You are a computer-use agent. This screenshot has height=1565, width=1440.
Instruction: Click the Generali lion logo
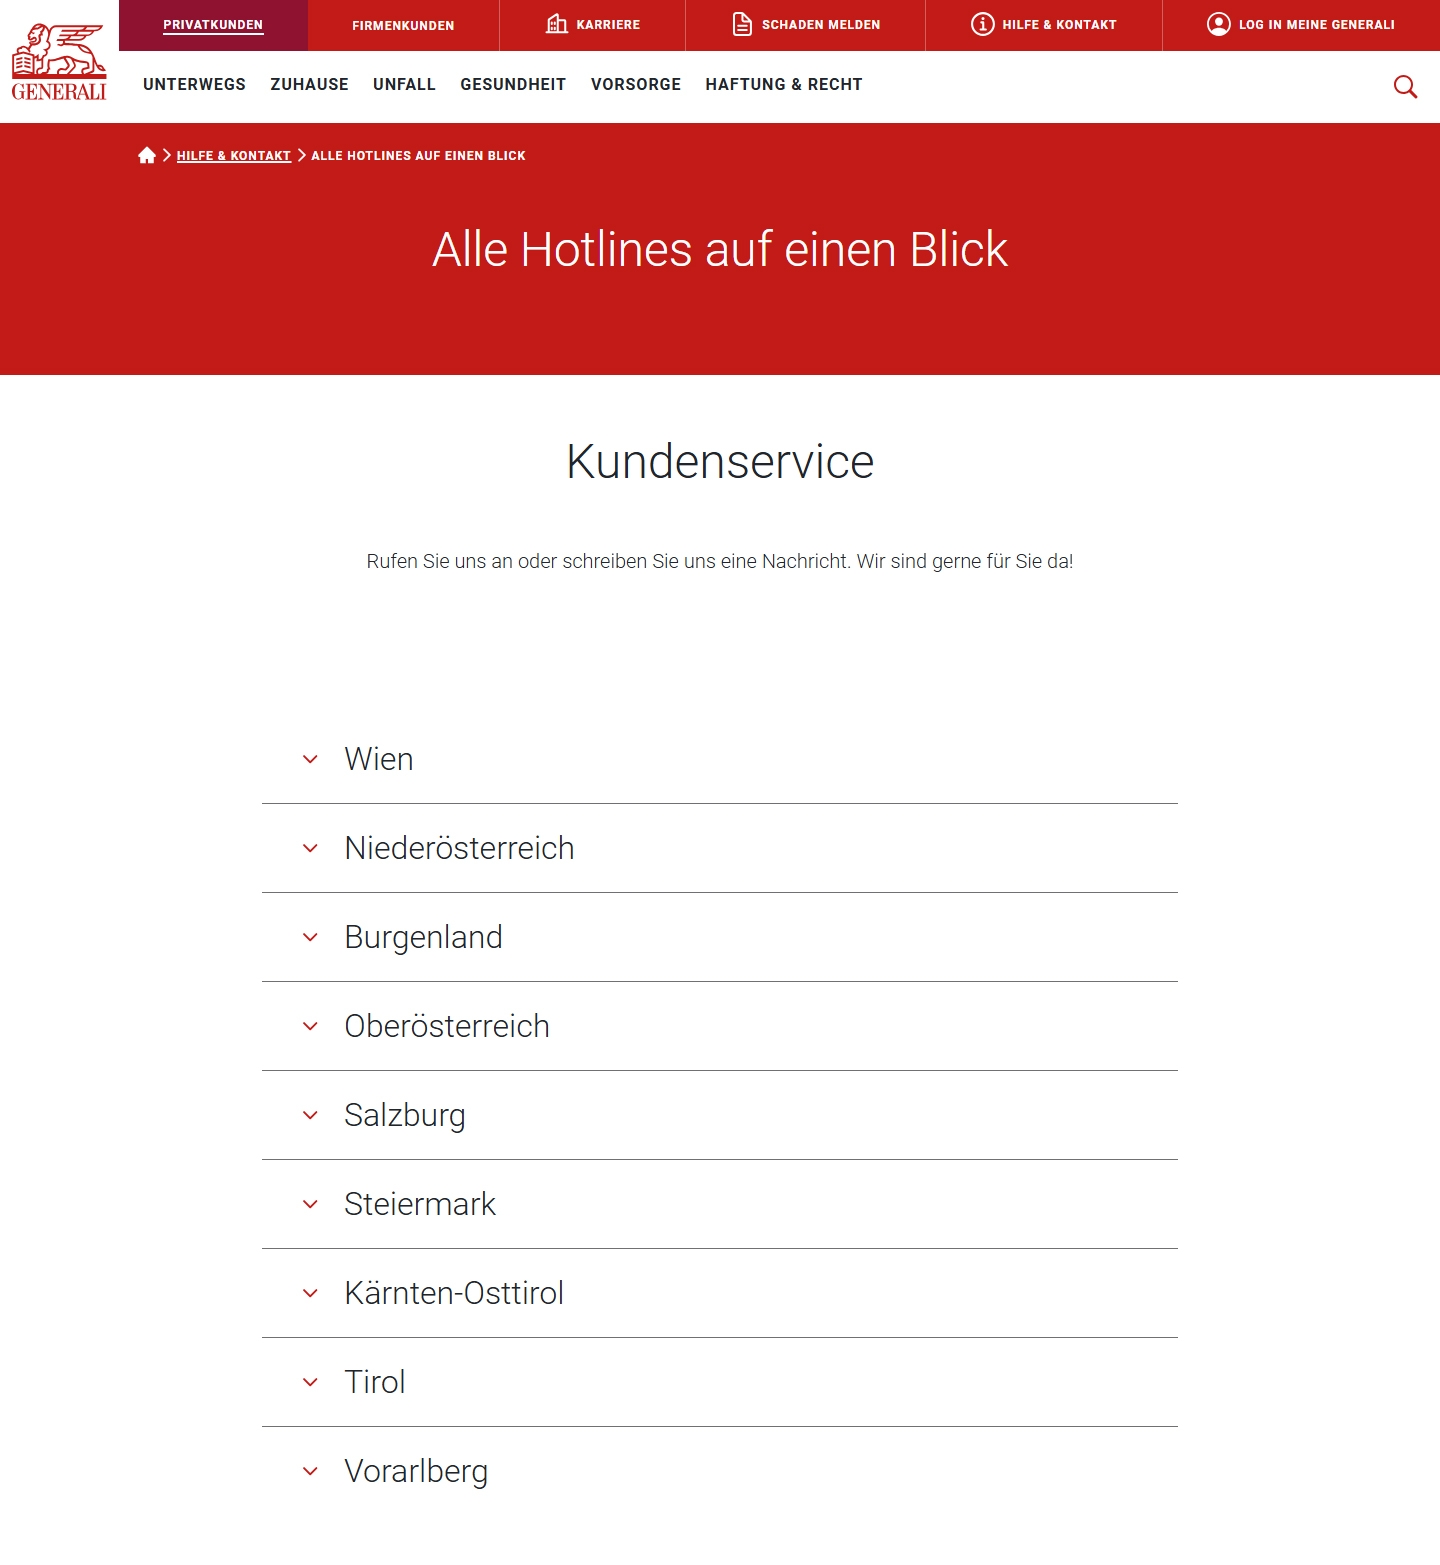(x=59, y=62)
